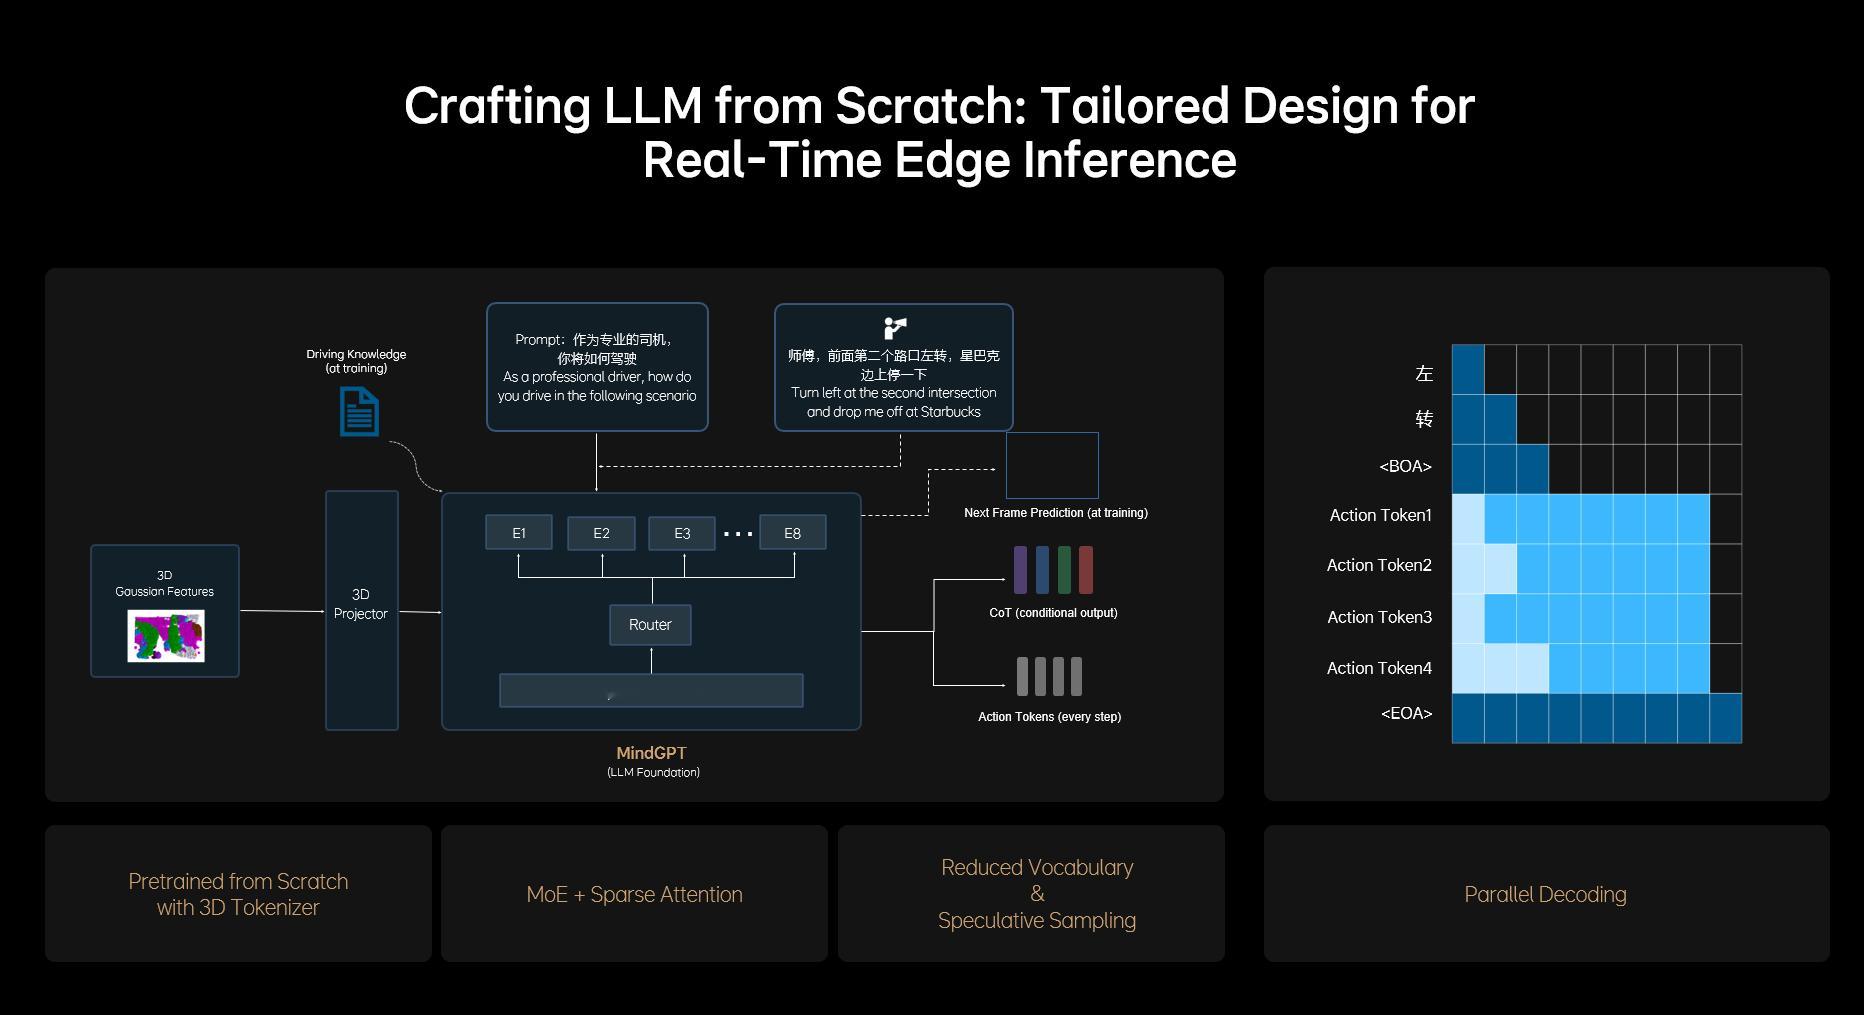
Task: Click the dark blue cell in the 左 row
Action: point(1468,369)
